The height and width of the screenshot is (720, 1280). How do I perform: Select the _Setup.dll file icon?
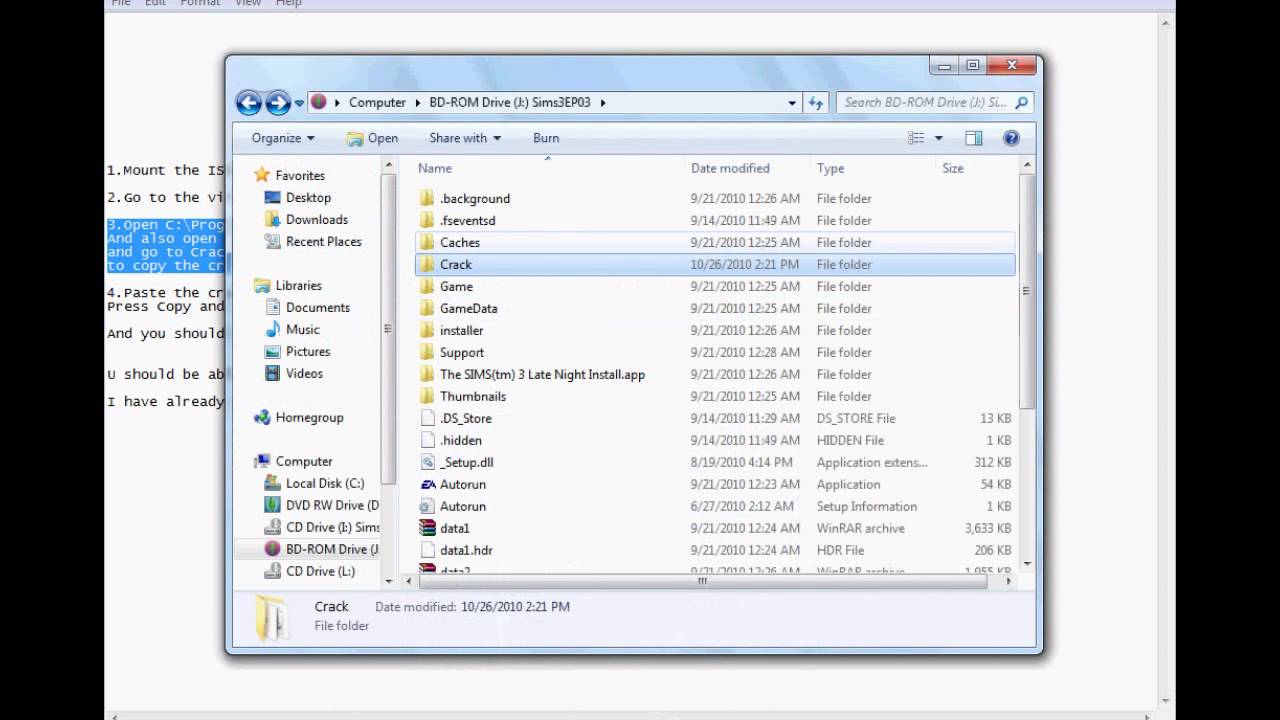(427, 462)
